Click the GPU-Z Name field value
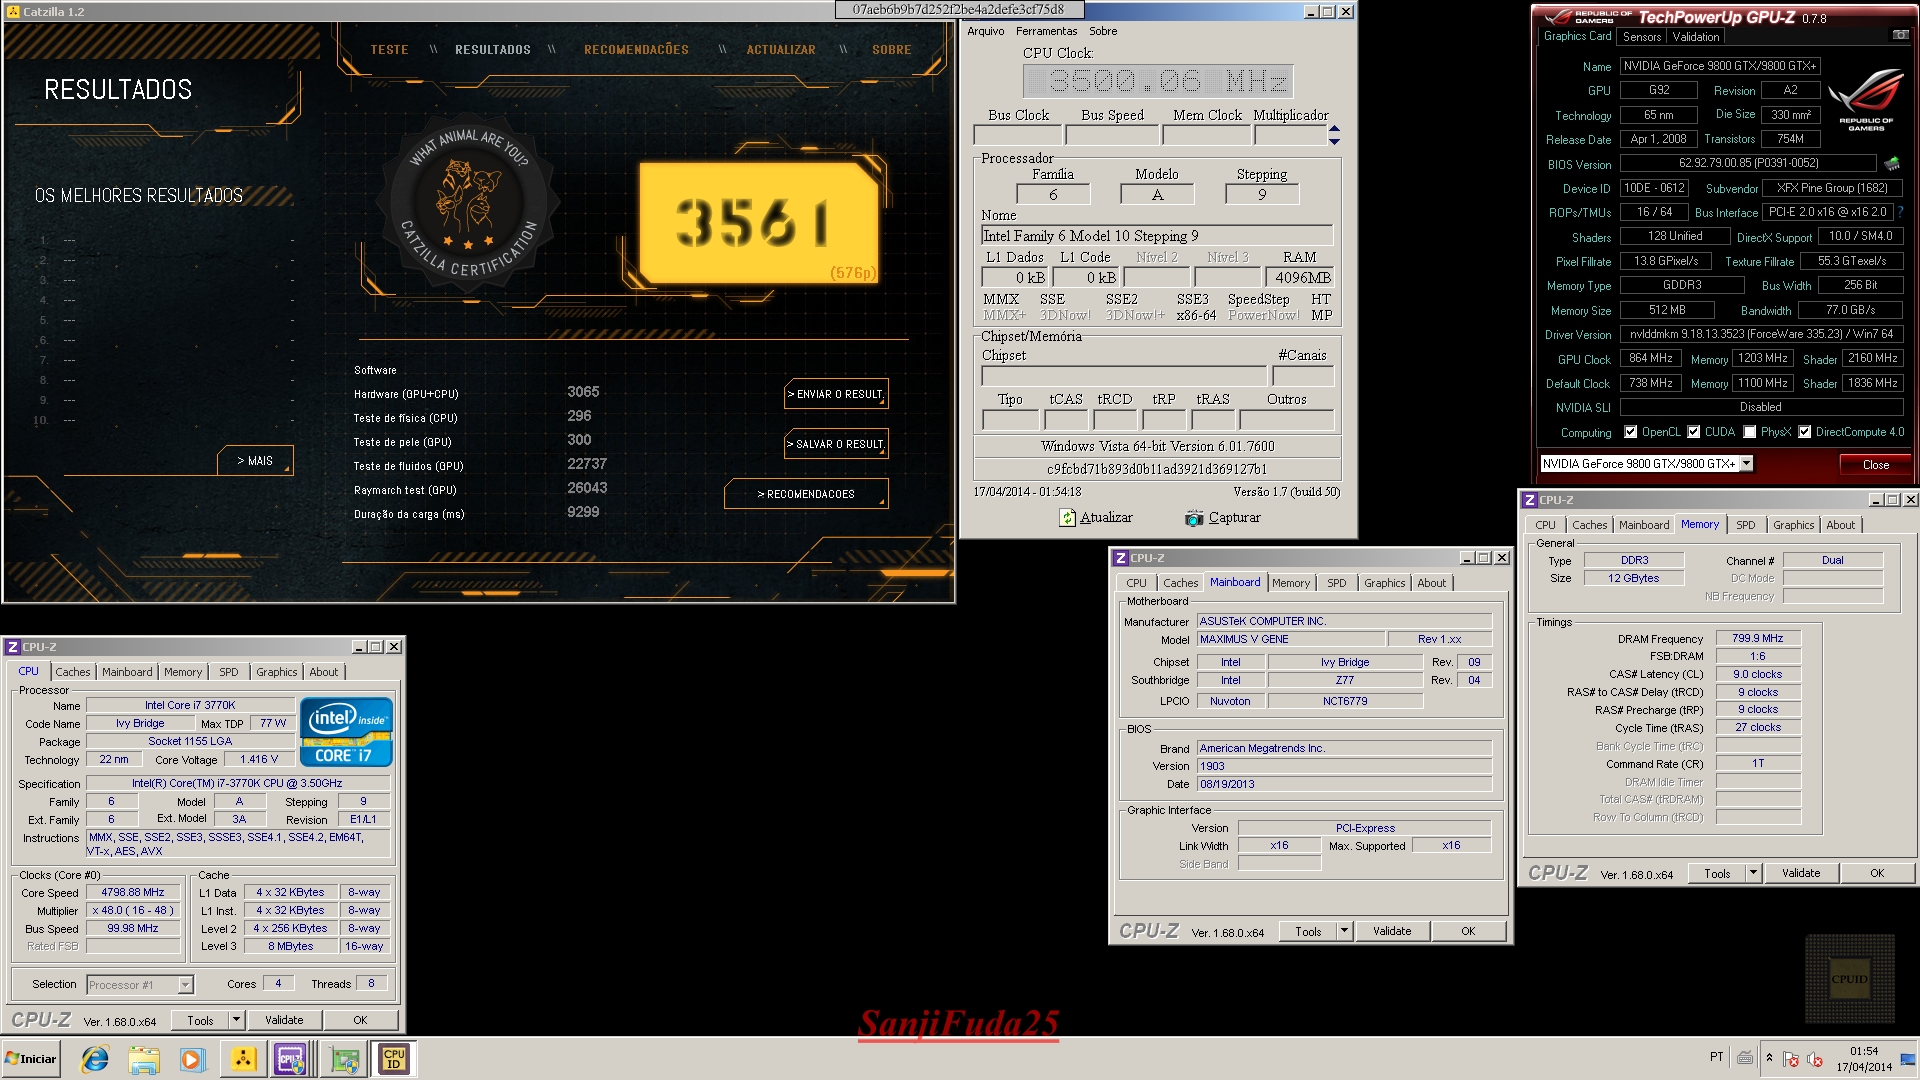Image resolution: width=1920 pixels, height=1080 pixels. tap(1721, 66)
